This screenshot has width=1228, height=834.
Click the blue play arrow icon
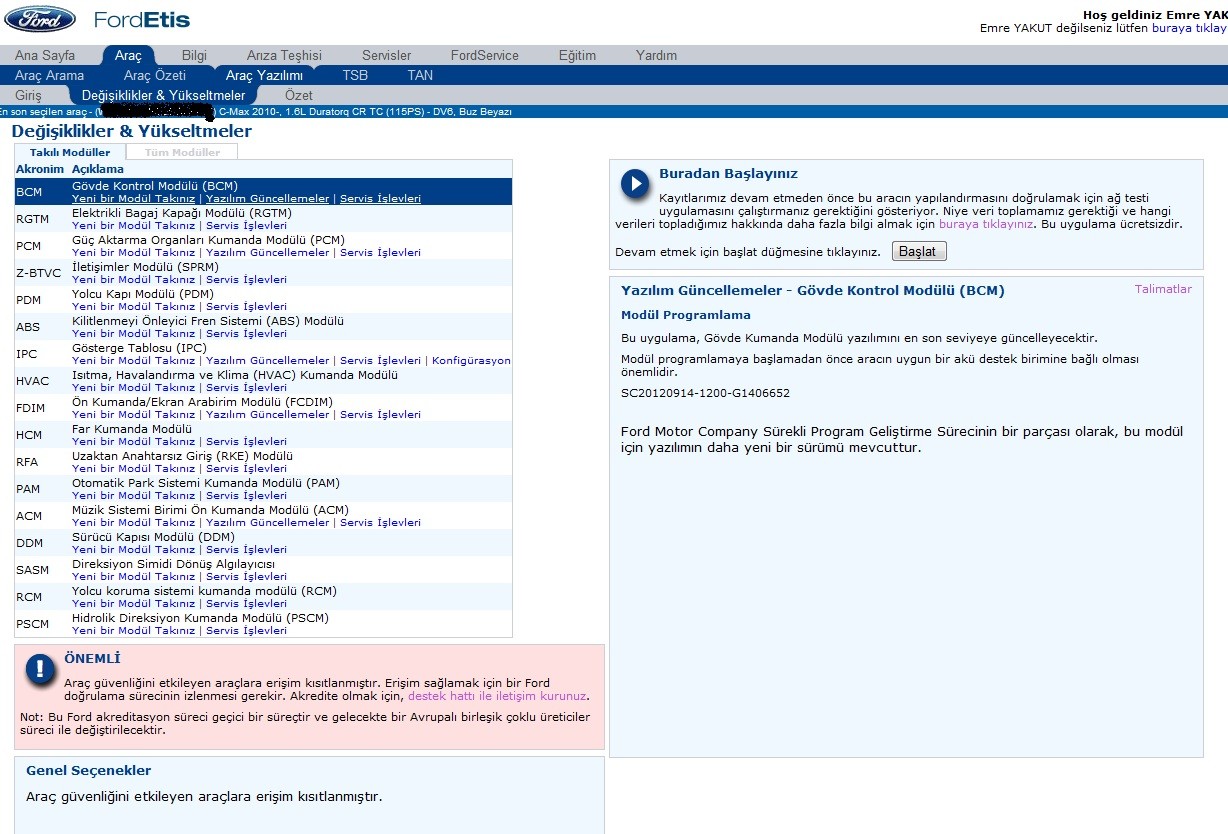[634, 184]
